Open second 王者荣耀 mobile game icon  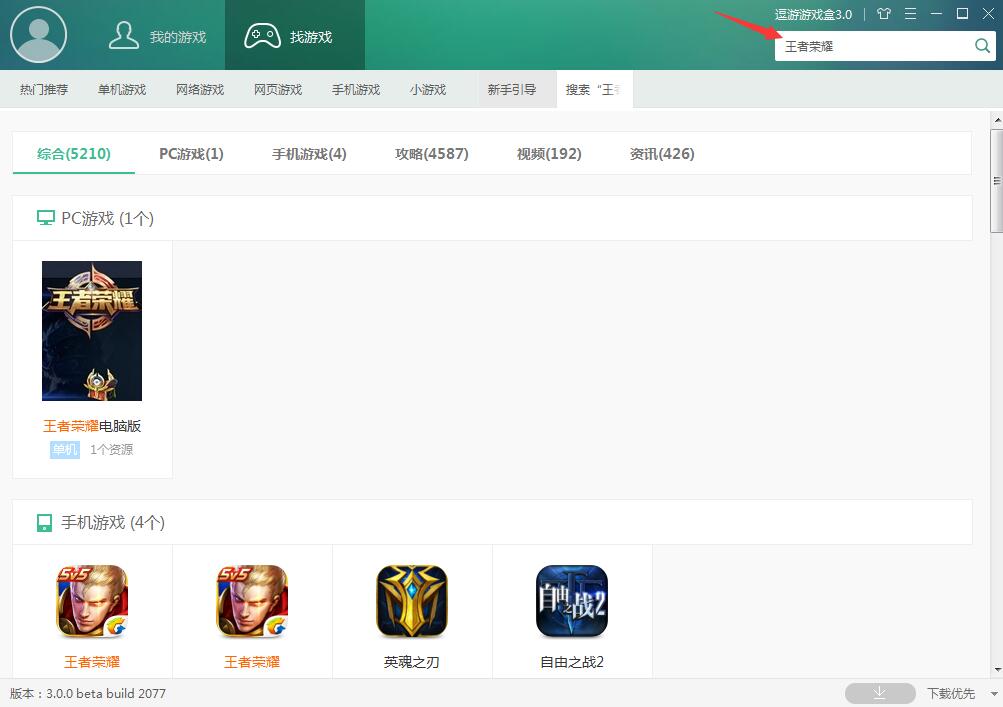[252, 601]
